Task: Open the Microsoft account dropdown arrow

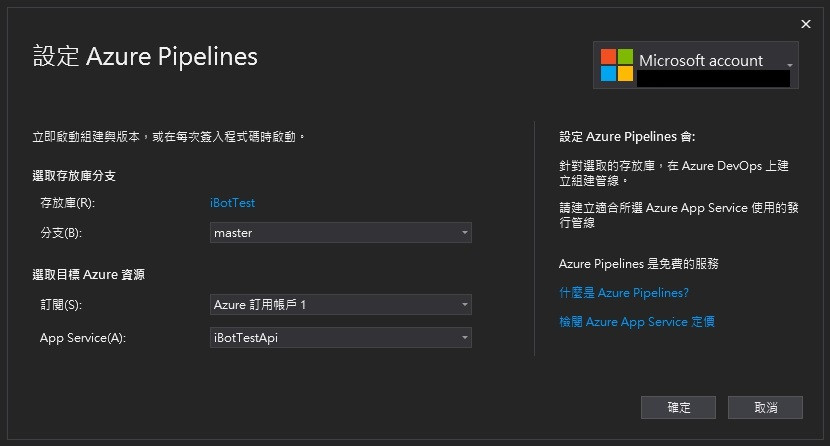Action: 790,65
